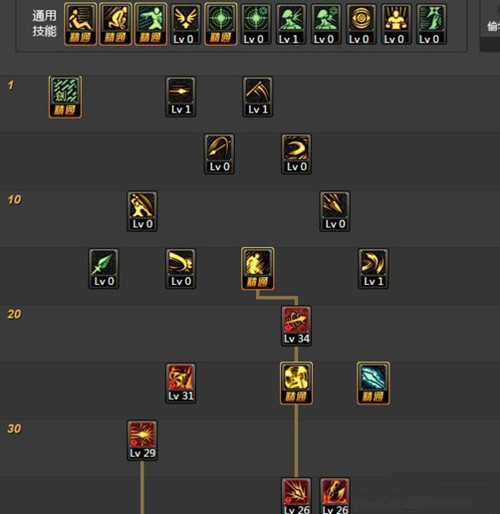Select the golden wings Lv 0 general skill
This screenshot has width=500, height=514.
tap(186, 24)
